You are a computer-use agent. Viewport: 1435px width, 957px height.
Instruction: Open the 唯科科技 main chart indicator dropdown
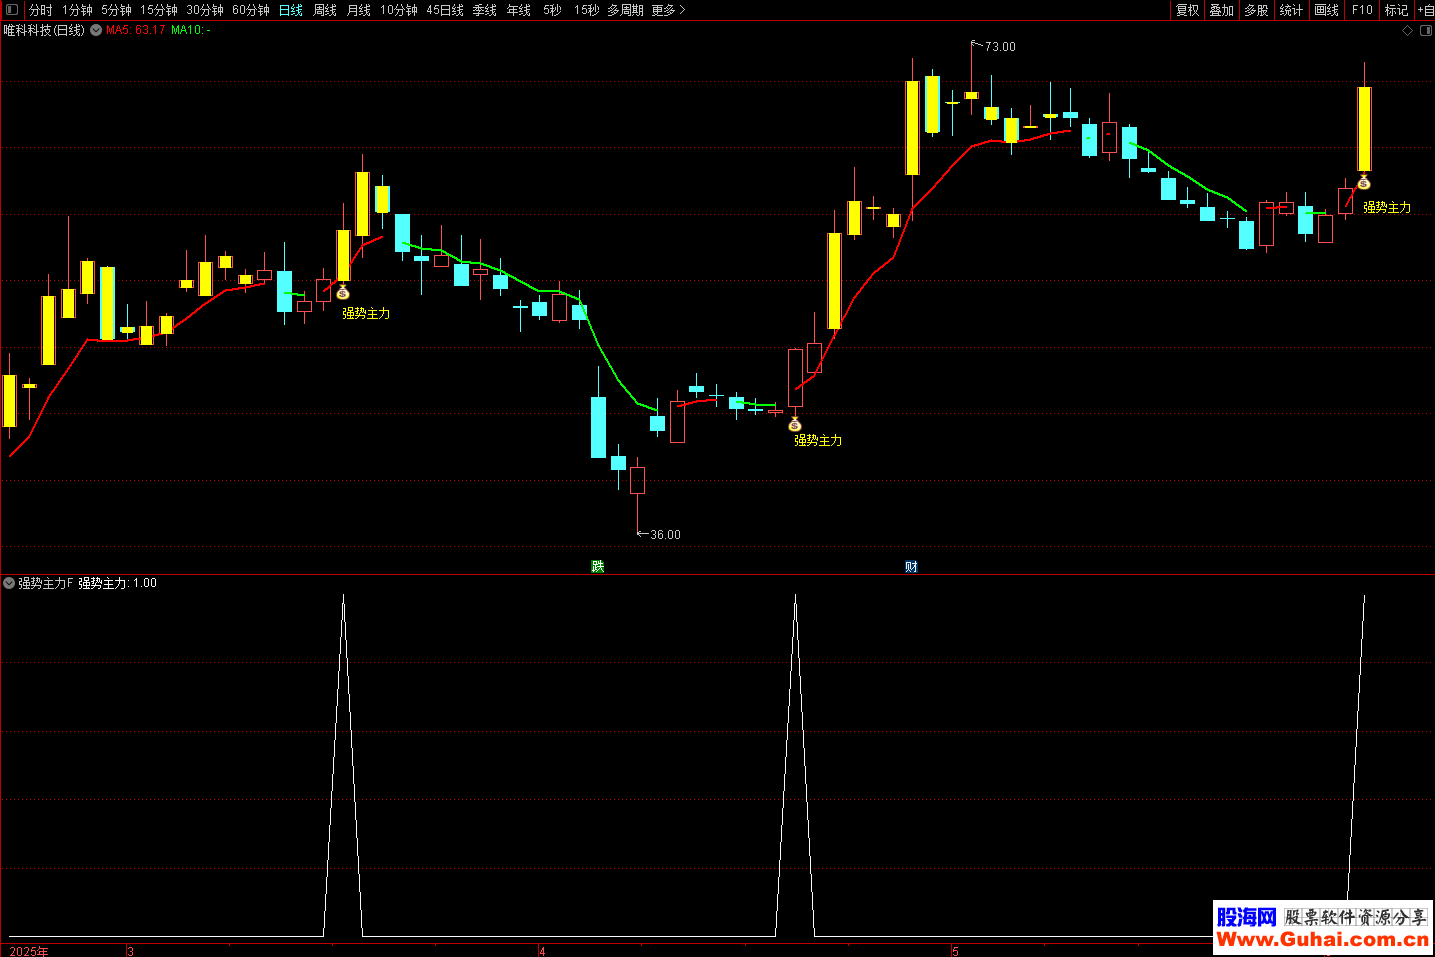tap(96, 30)
